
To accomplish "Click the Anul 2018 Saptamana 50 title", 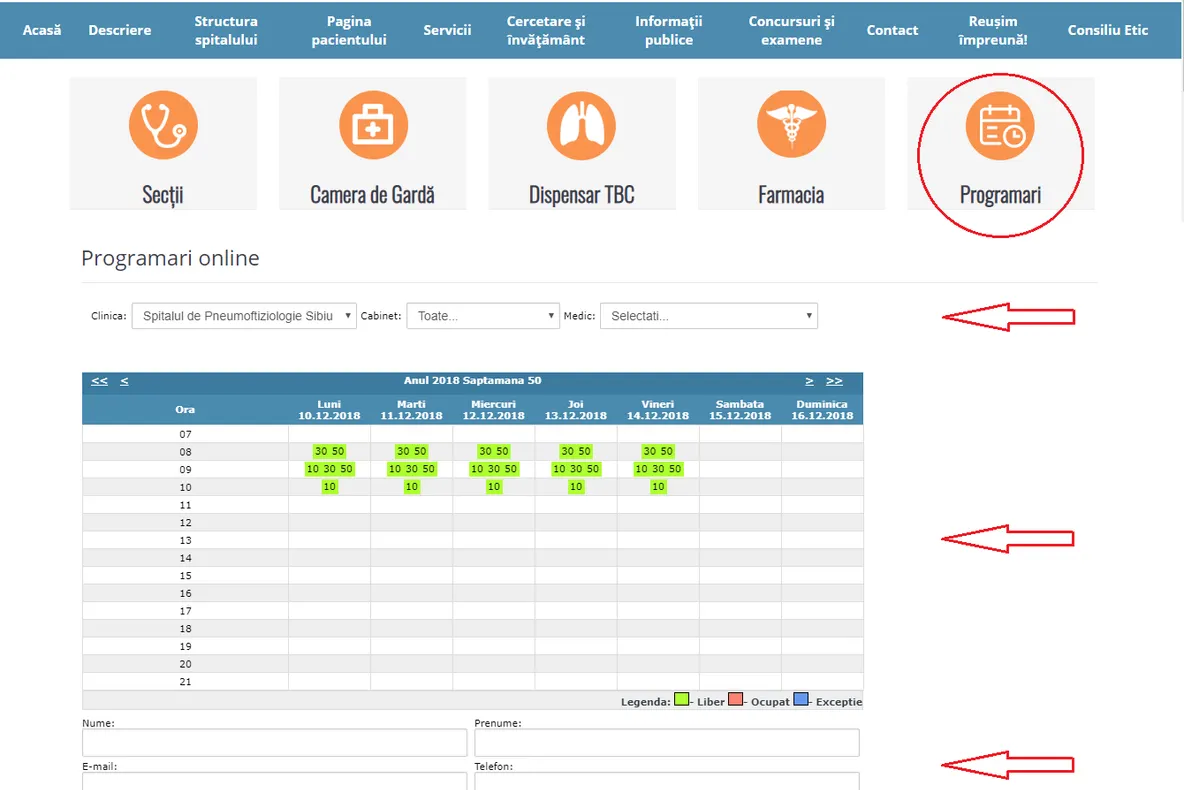I will point(473,381).
